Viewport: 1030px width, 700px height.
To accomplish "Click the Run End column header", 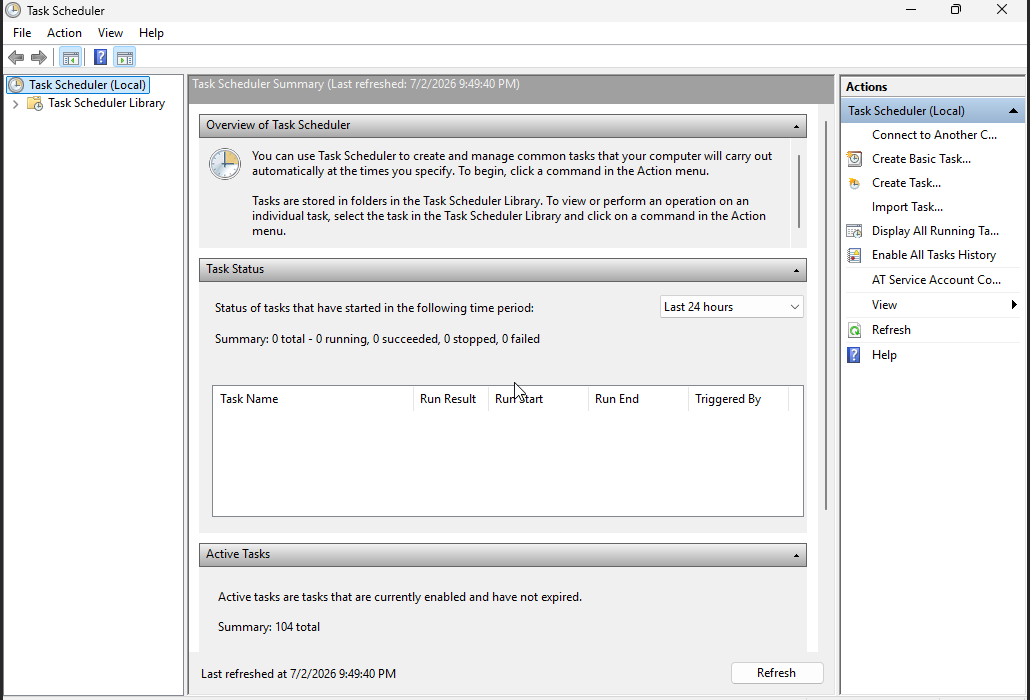I will (638, 399).
